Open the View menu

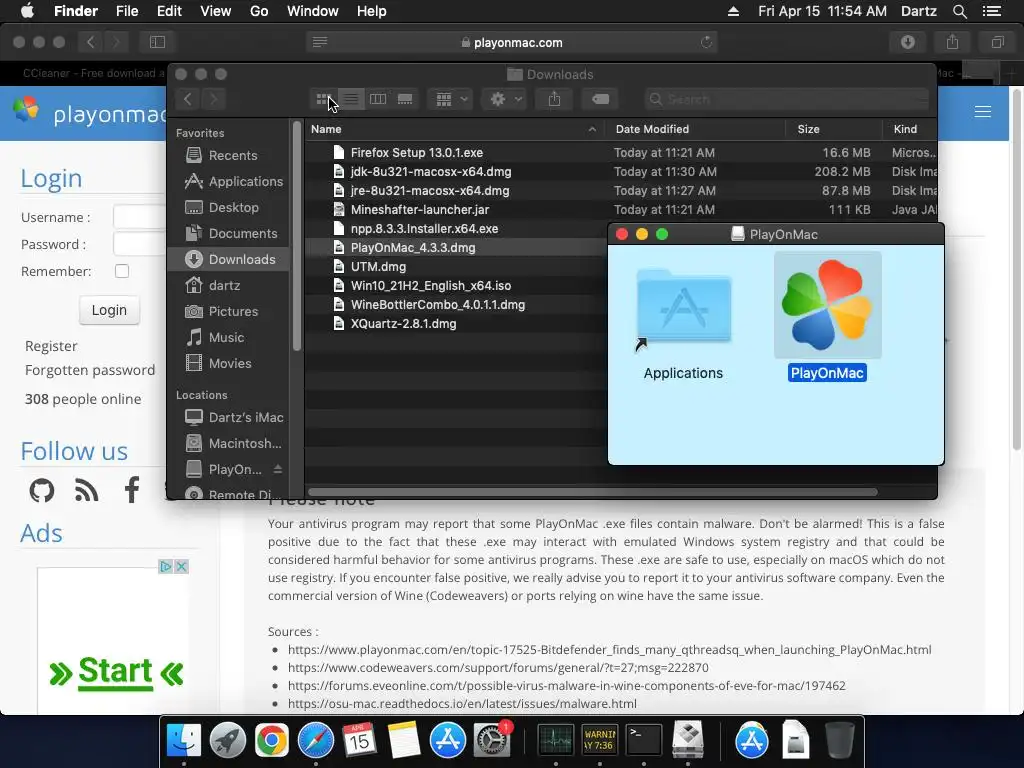point(216,11)
